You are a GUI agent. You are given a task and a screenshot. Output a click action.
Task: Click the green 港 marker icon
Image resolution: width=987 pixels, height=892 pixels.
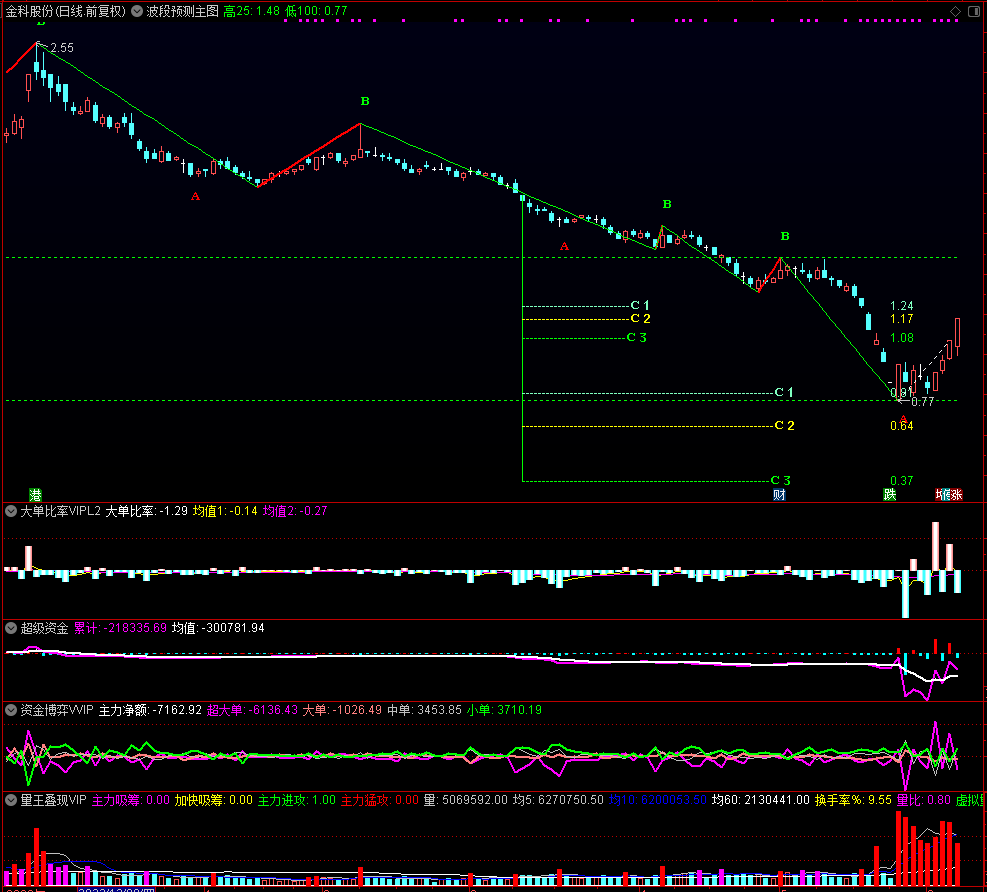tap(35, 495)
